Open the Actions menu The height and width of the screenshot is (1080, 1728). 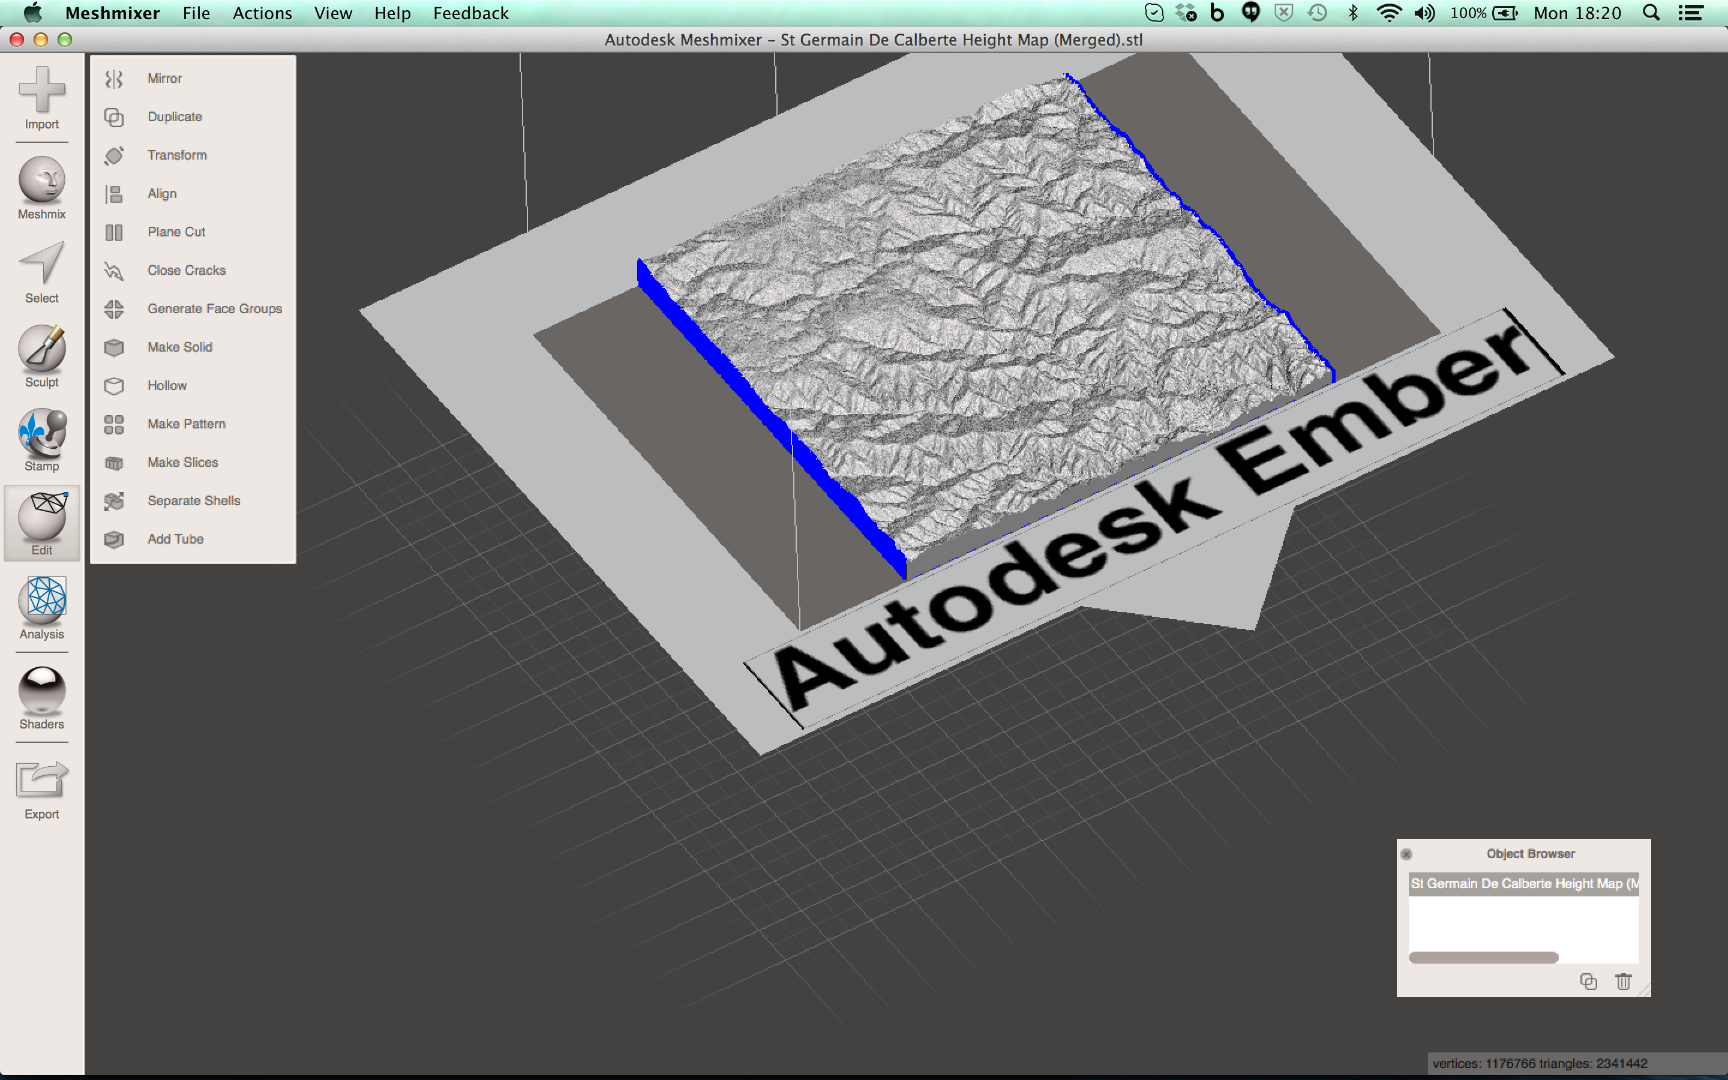click(261, 13)
